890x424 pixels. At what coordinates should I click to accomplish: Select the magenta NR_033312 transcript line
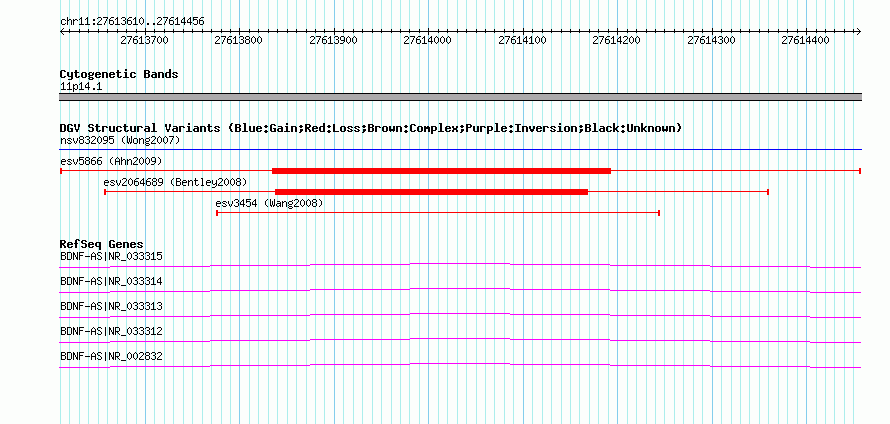pos(460,341)
